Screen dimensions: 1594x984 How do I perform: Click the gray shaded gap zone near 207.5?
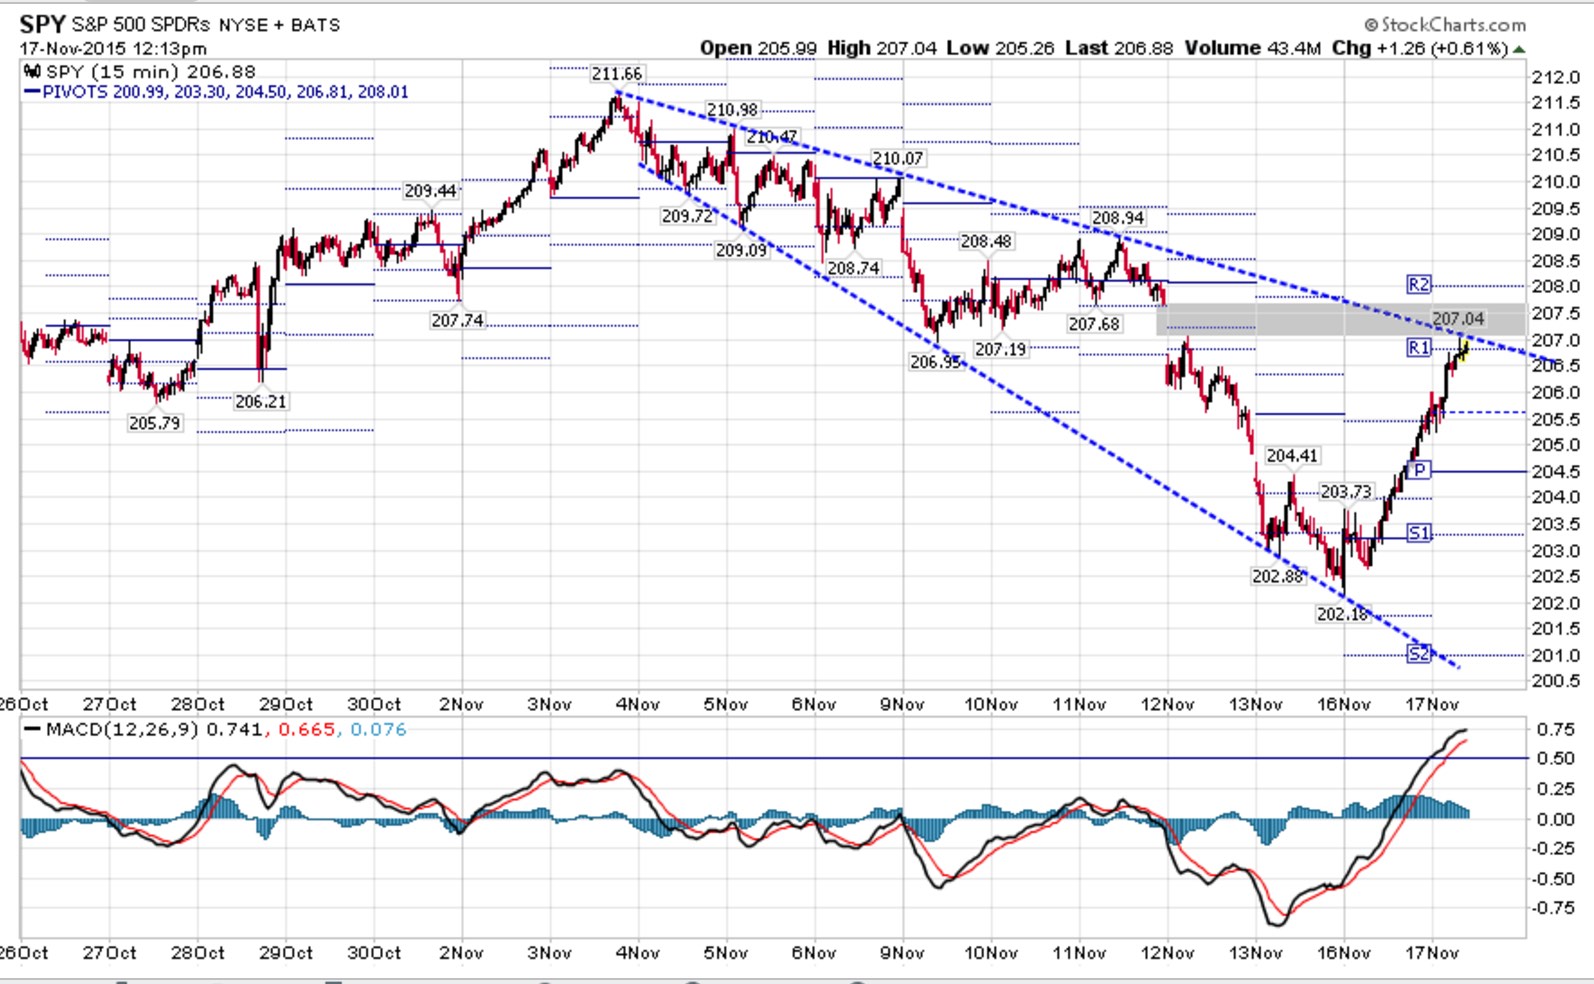point(1340,319)
